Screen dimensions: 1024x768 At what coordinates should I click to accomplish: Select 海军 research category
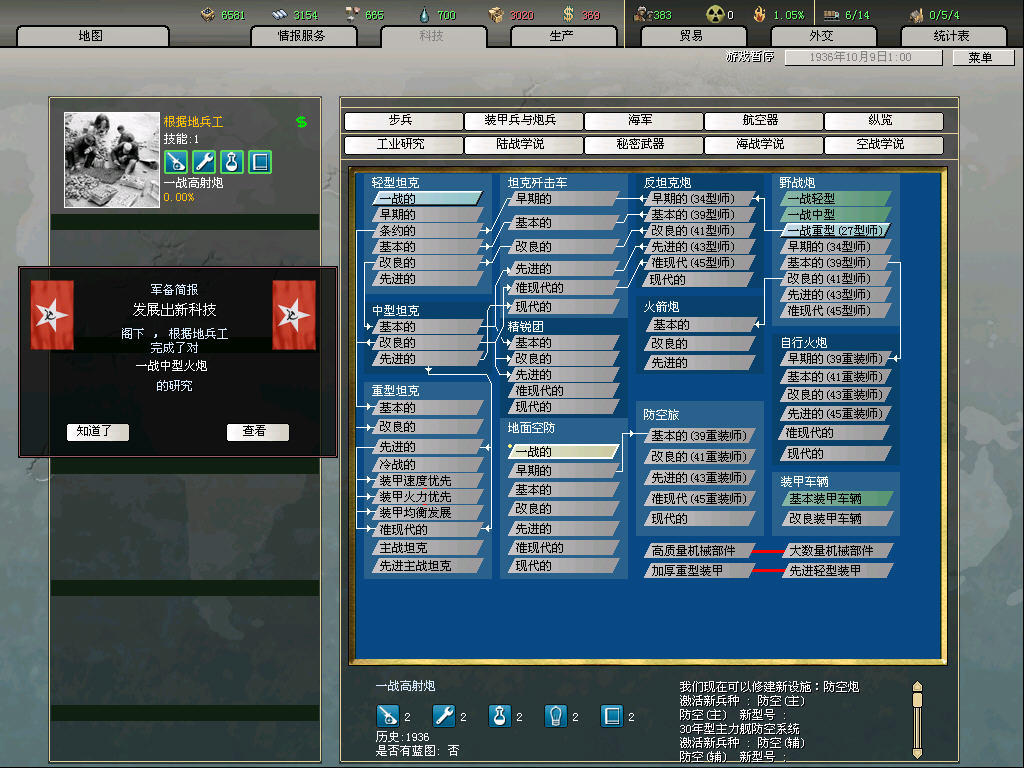[643, 121]
